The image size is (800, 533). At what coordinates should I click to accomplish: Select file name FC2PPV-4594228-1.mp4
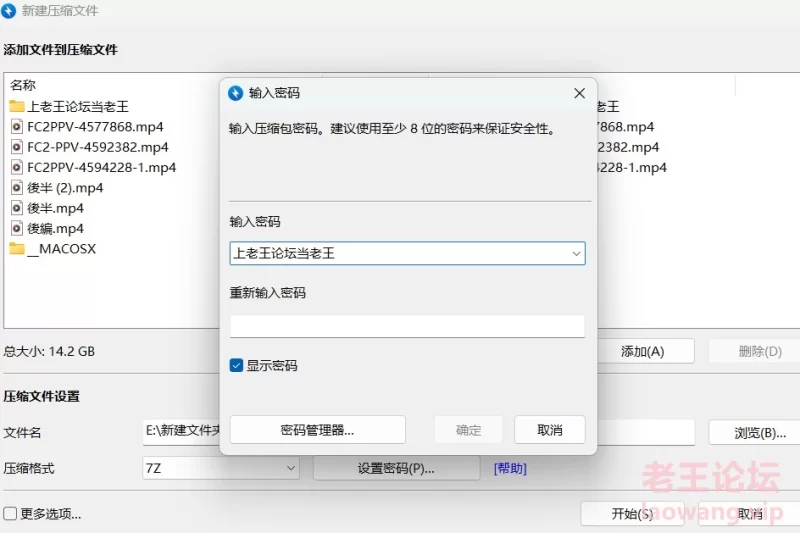[102, 167]
